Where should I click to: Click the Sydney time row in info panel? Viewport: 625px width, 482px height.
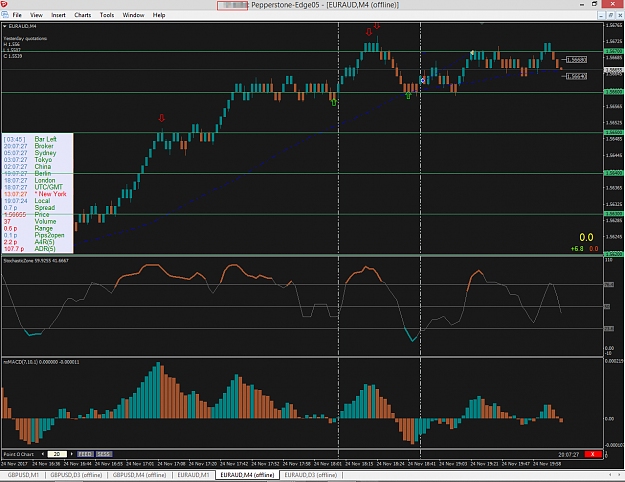[x=30, y=153]
